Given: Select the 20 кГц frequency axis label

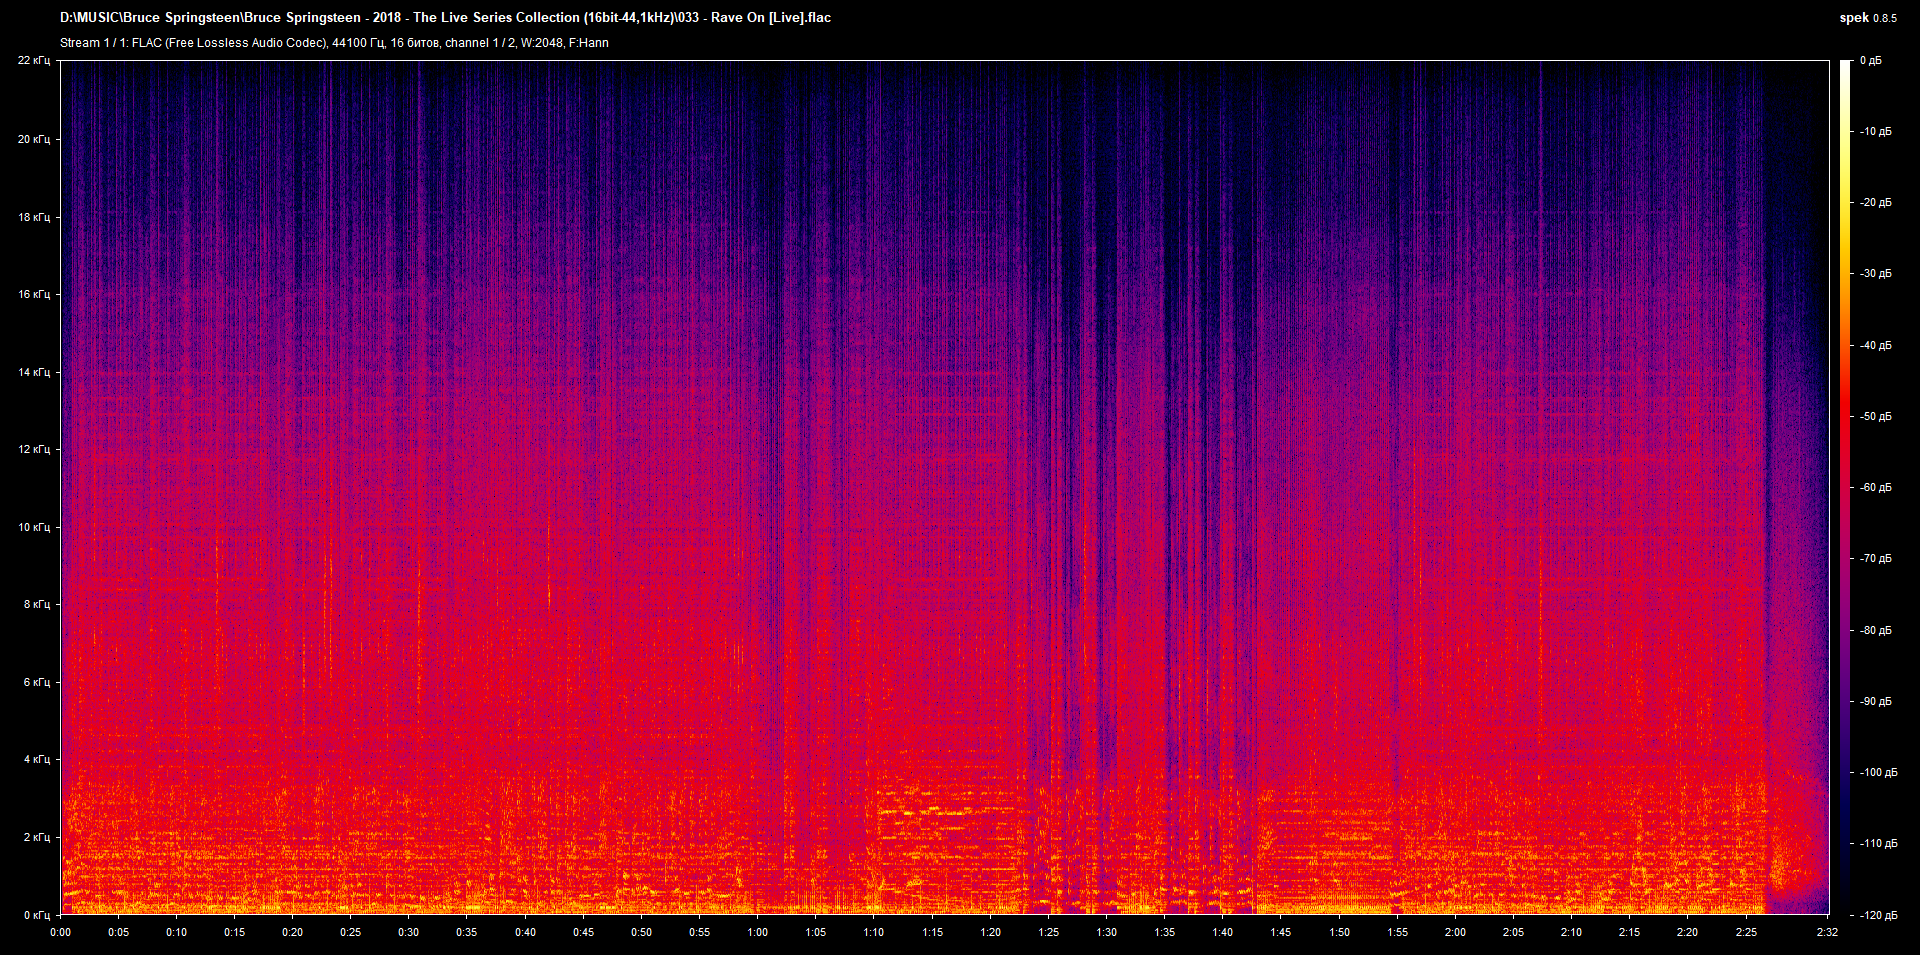Looking at the screenshot, I should pyautogui.click(x=34, y=139).
